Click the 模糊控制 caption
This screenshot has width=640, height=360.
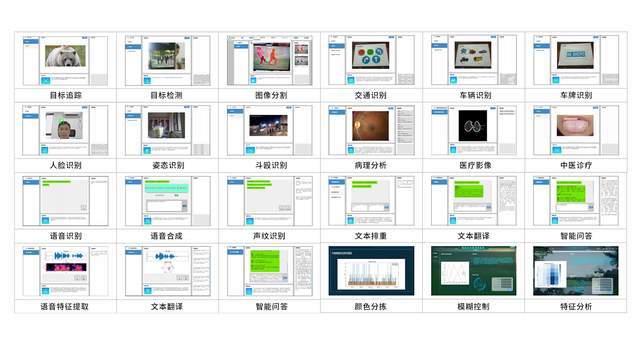pos(473,307)
